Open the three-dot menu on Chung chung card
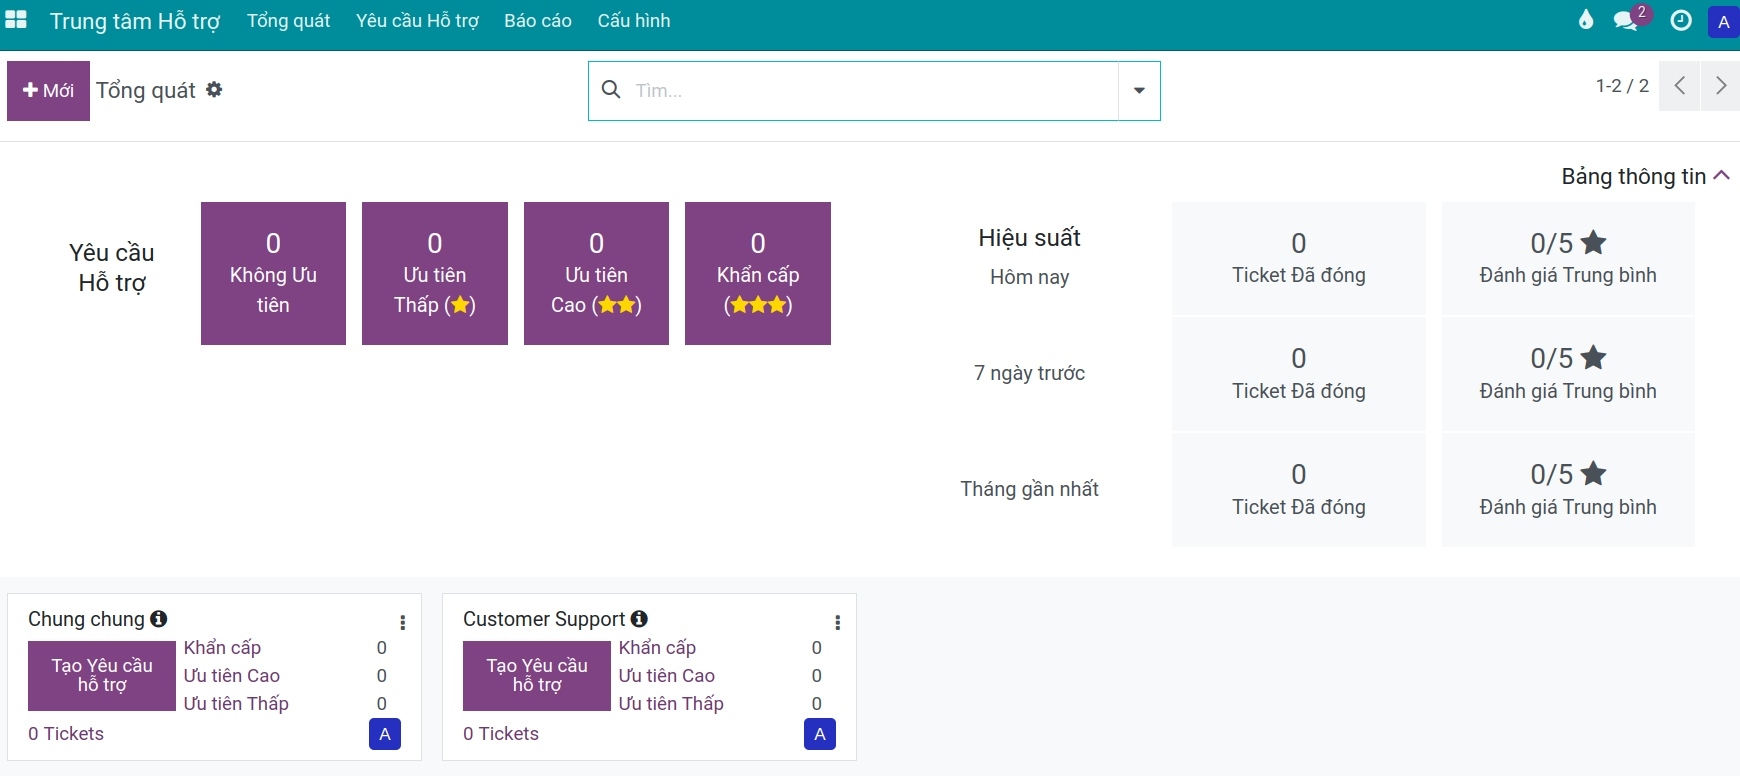 pos(403,623)
